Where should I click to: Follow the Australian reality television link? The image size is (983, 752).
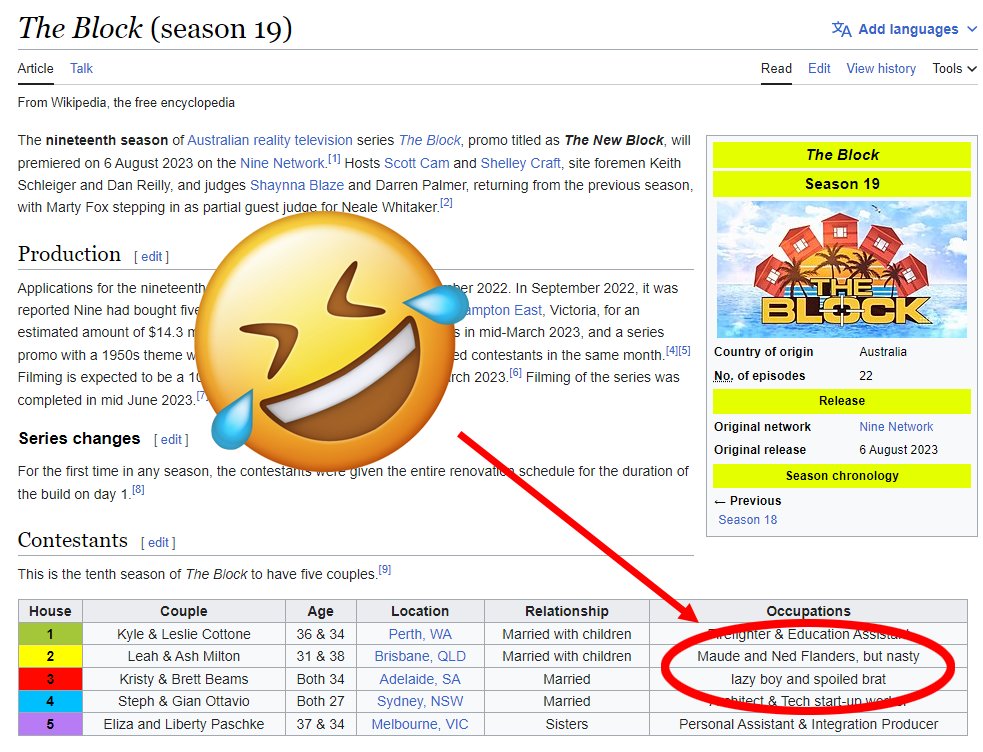tap(270, 140)
